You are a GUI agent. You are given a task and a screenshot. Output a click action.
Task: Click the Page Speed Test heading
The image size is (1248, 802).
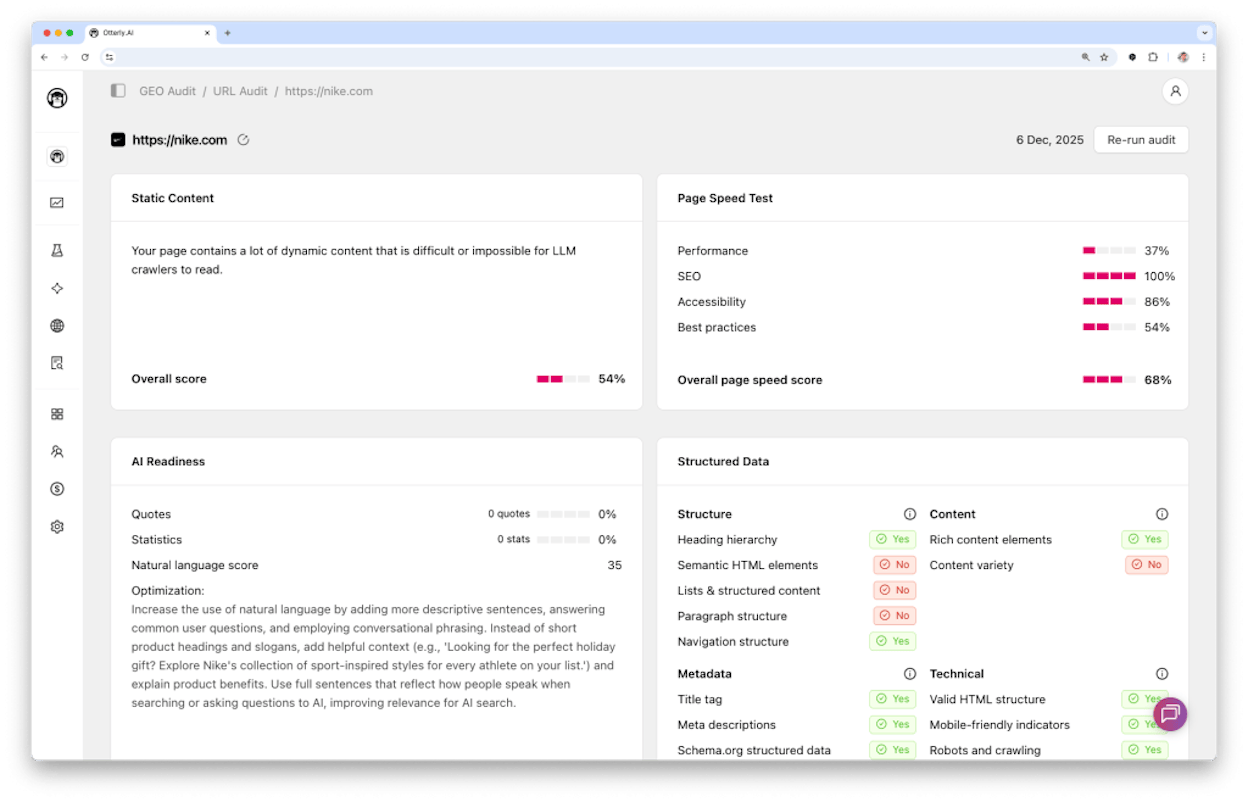725,198
